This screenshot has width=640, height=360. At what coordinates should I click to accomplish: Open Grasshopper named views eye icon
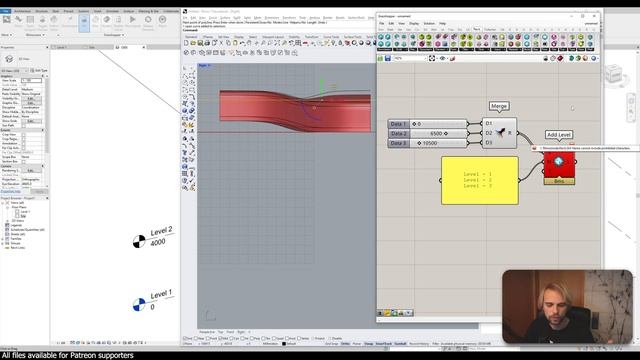[x=442, y=58]
